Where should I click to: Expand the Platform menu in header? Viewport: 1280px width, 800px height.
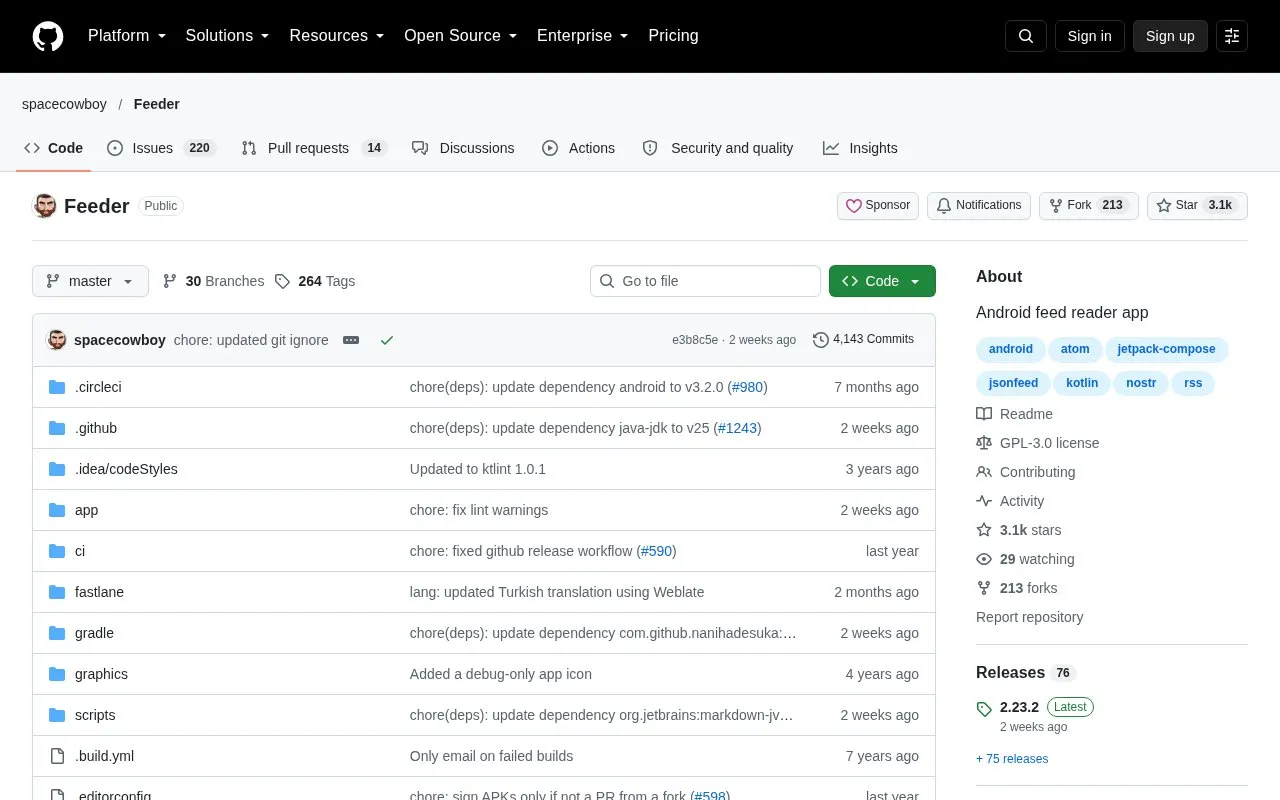pos(127,36)
